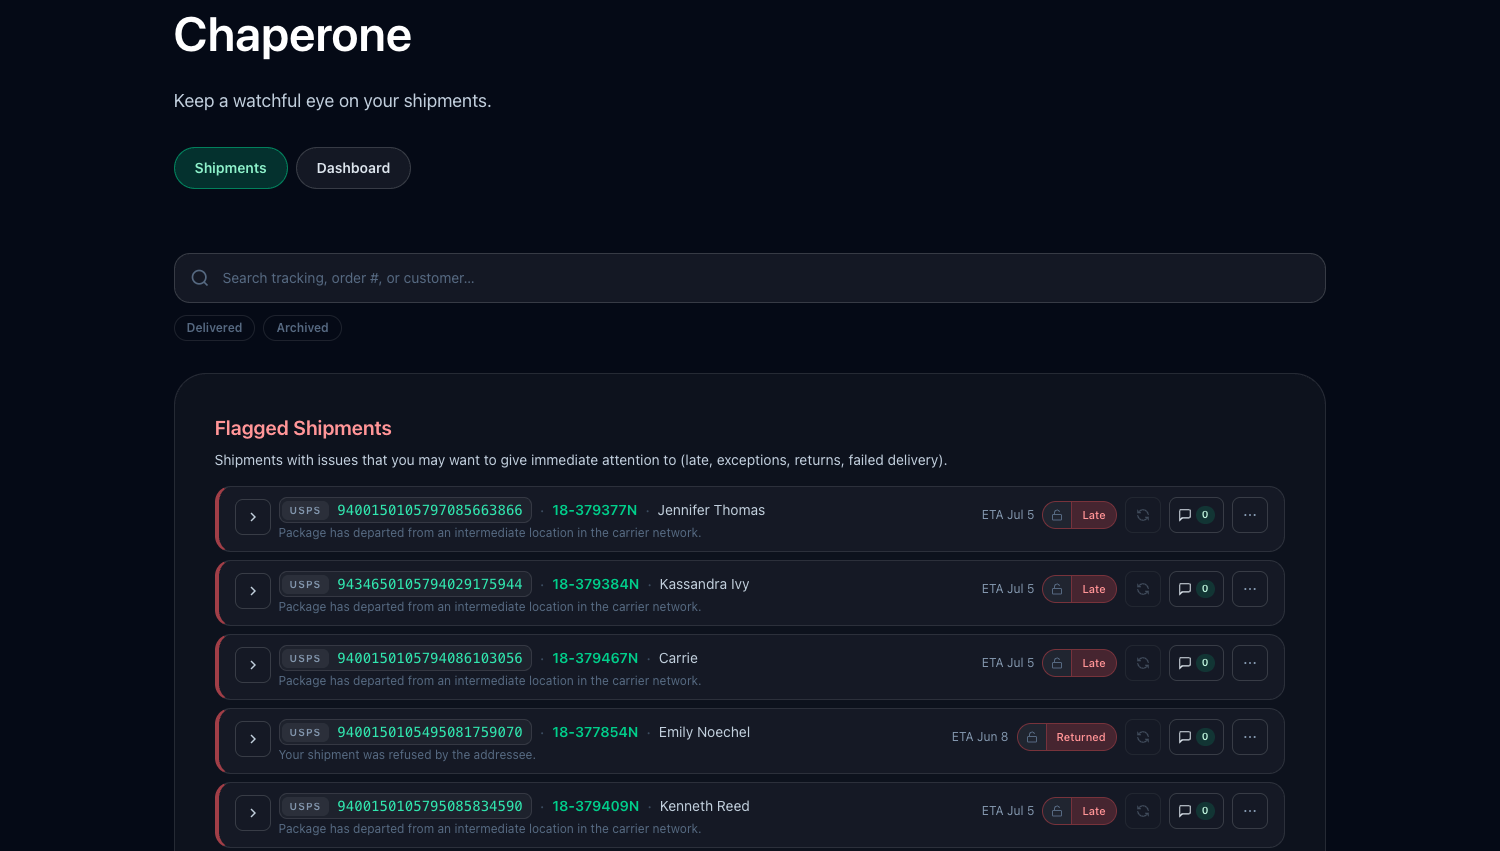Click lock icon on Jennifer Thomas row
This screenshot has height=851, width=1500.
coord(1057,515)
